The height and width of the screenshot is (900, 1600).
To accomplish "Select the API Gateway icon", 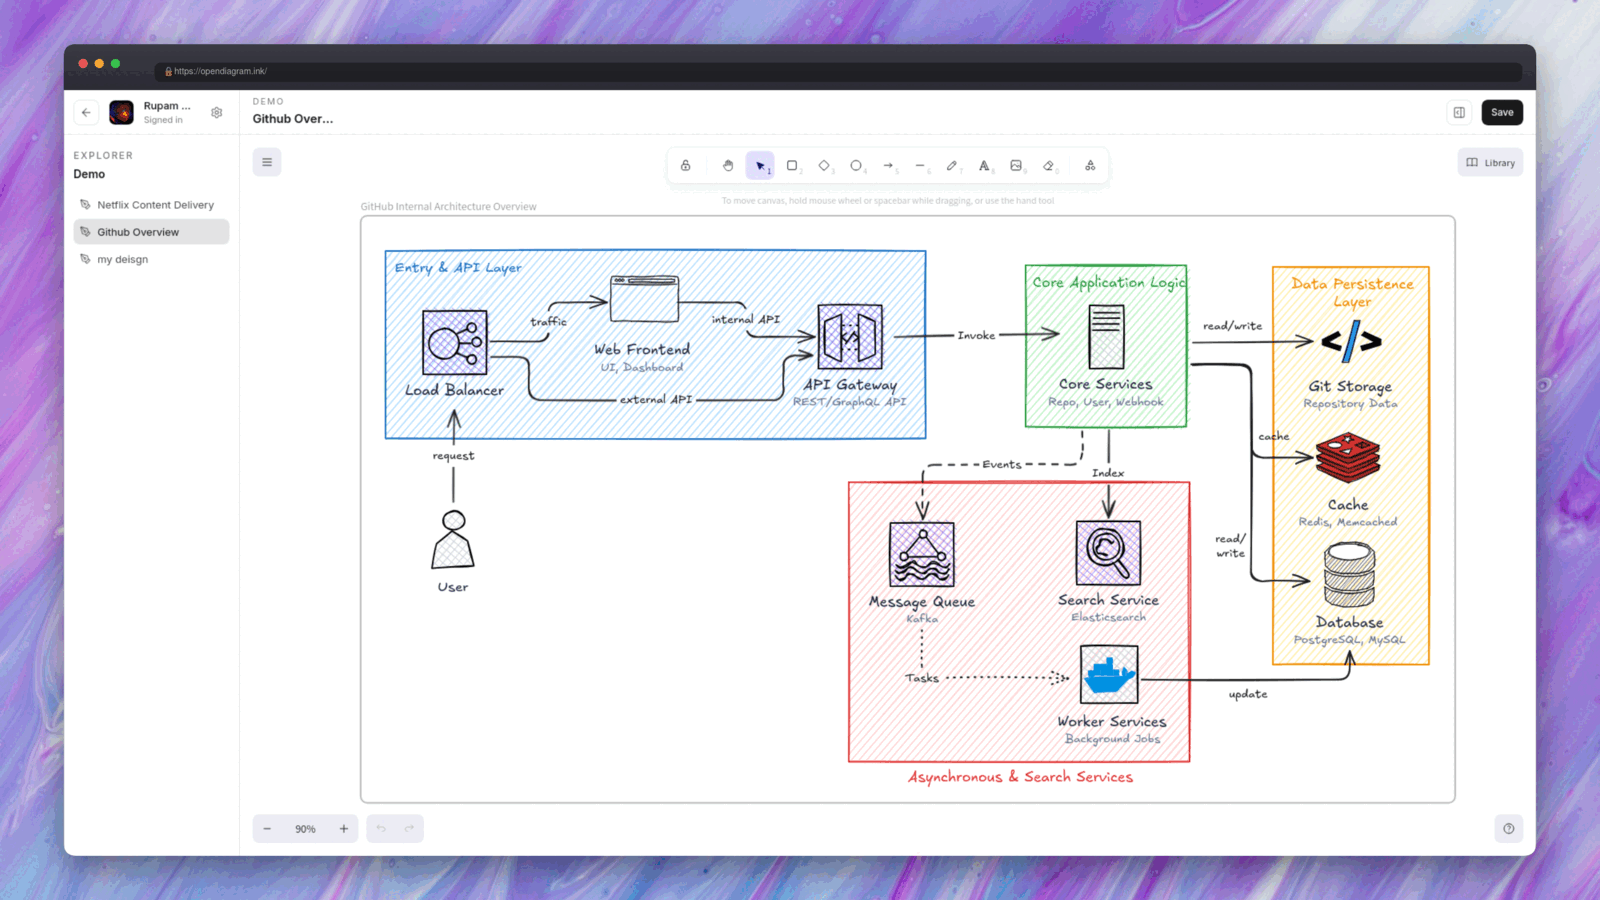I will coord(850,337).
